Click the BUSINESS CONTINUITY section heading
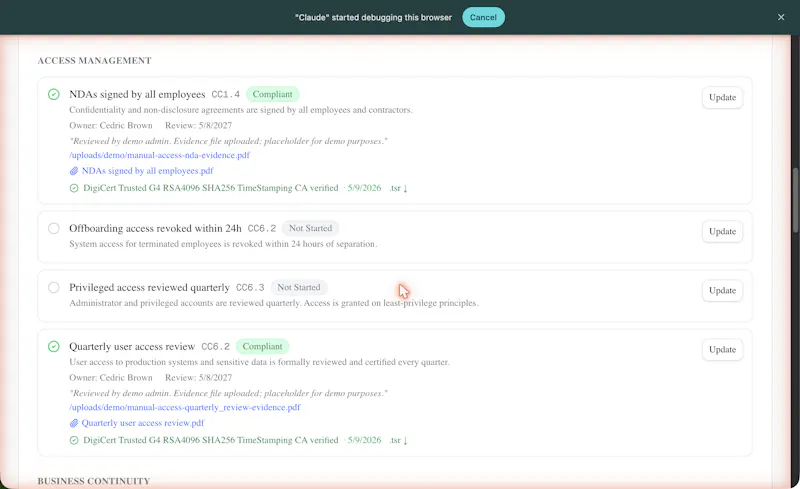The height and width of the screenshot is (489, 800). tap(94, 481)
